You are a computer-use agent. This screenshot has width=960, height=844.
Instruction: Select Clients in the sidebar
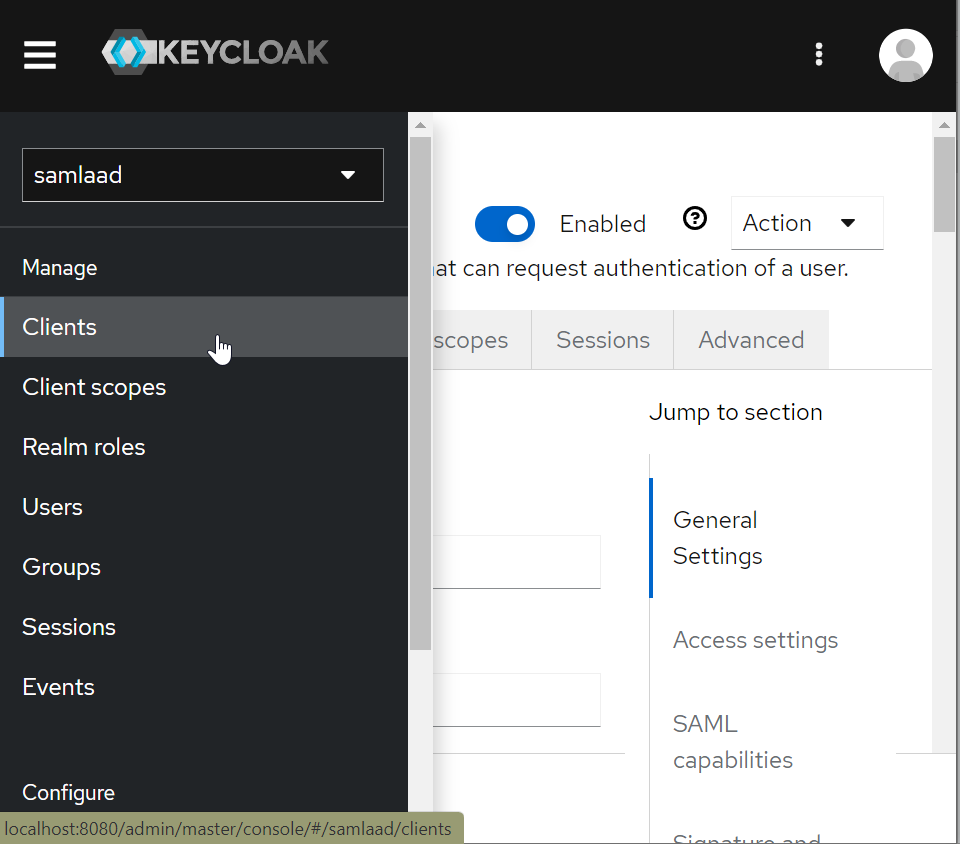point(60,327)
